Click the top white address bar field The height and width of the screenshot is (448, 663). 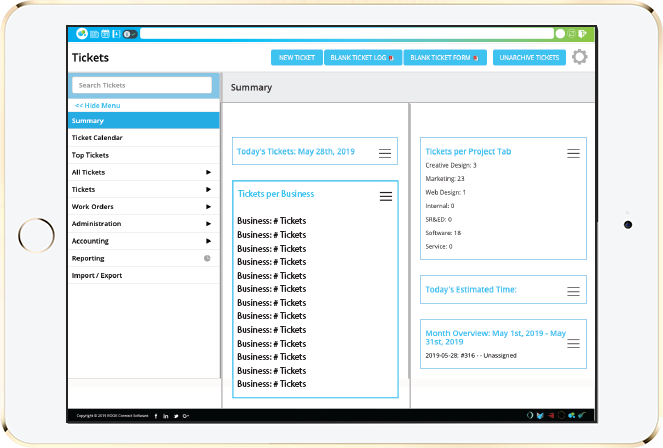click(347, 34)
